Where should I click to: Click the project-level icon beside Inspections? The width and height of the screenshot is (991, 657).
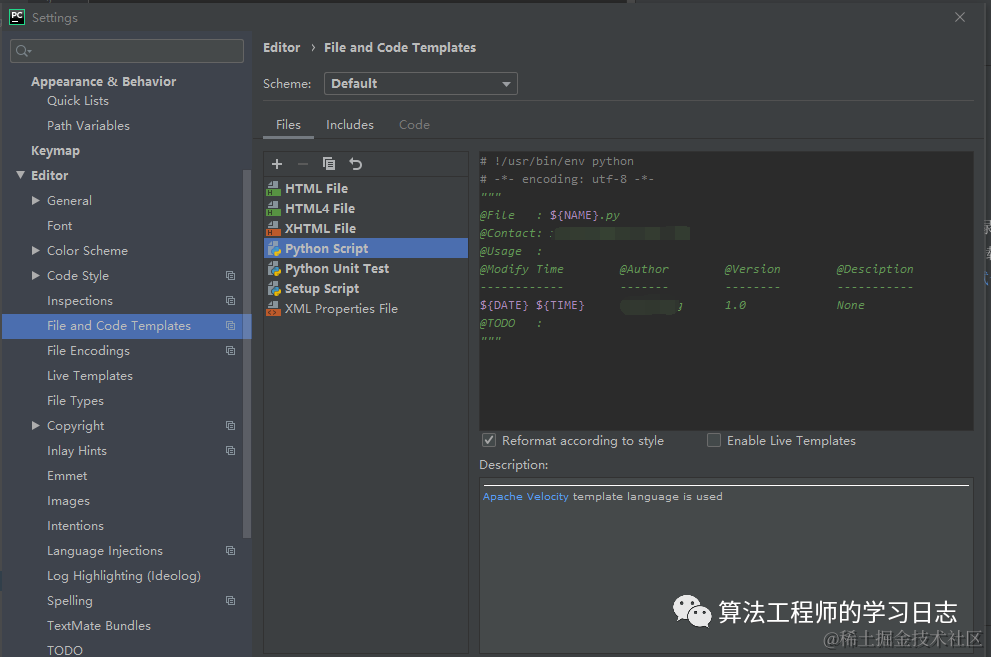point(231,301)
